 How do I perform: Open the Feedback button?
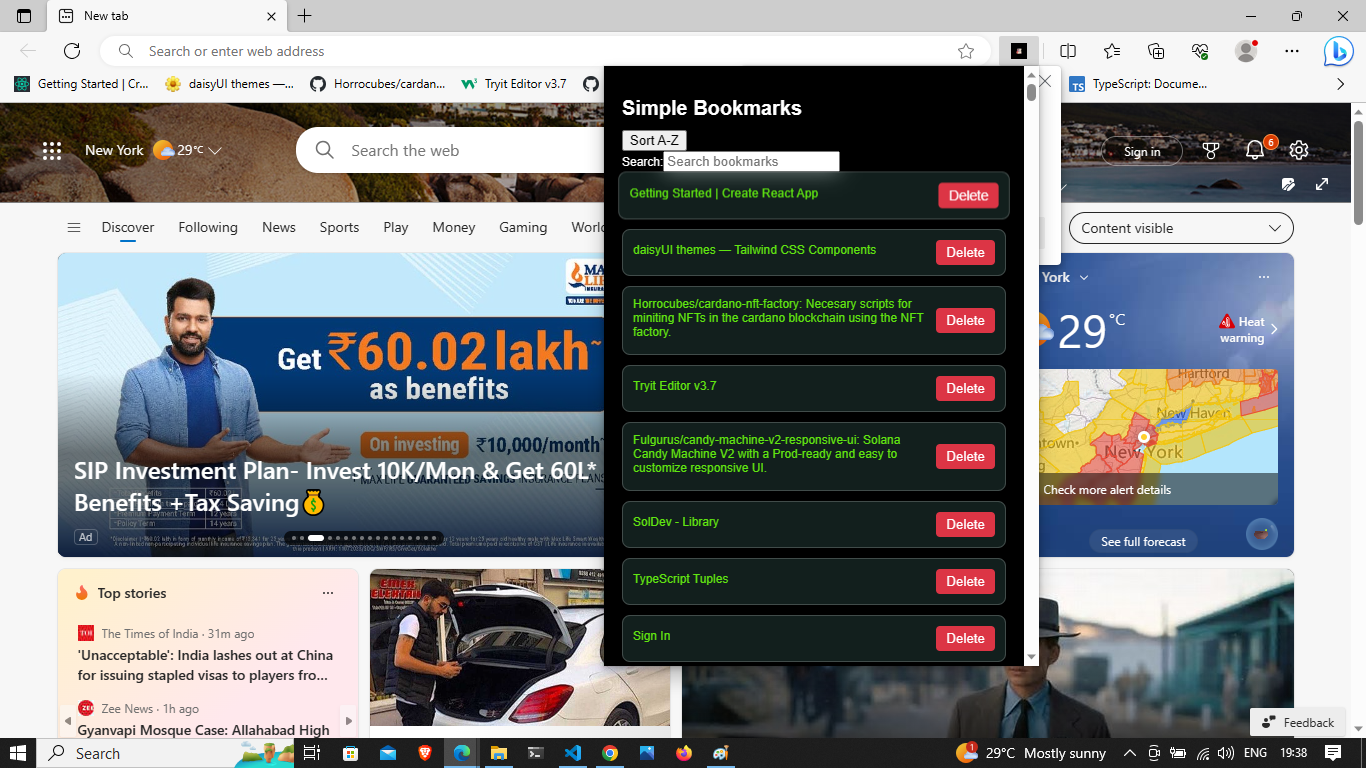tap(1298, 722)
